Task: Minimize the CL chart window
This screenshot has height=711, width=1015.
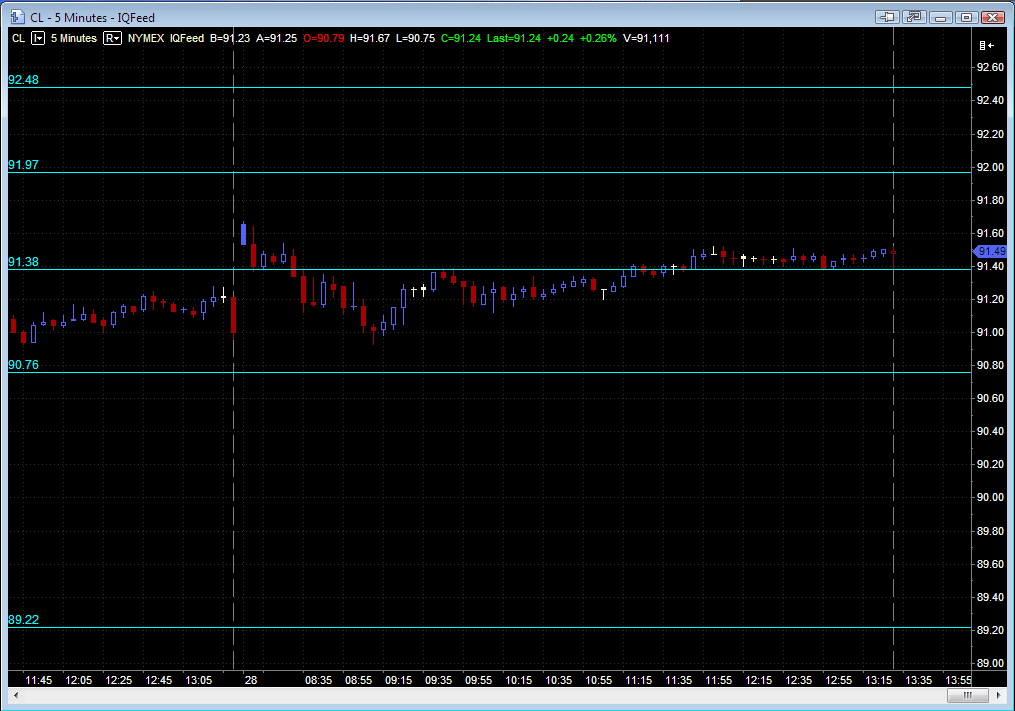Action: pos(941,17)
